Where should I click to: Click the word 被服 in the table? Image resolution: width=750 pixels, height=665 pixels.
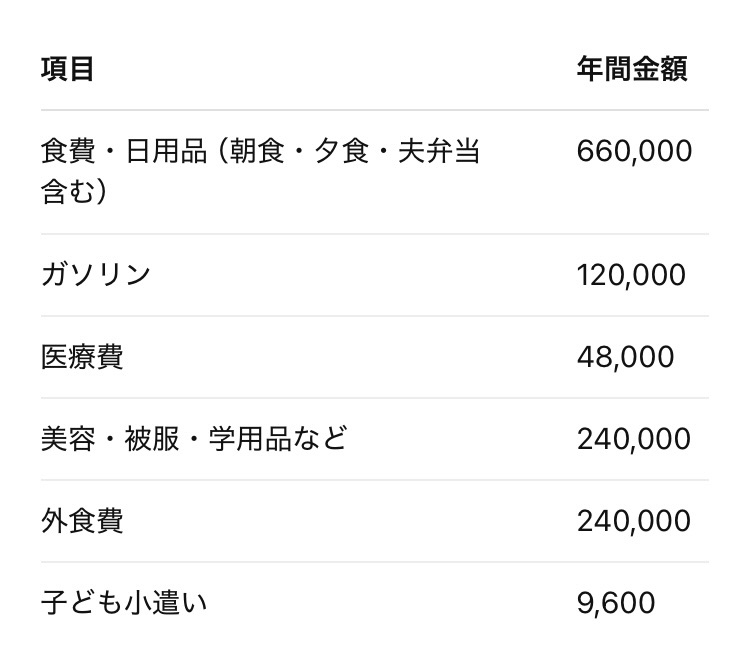click(x=152, y=439)
